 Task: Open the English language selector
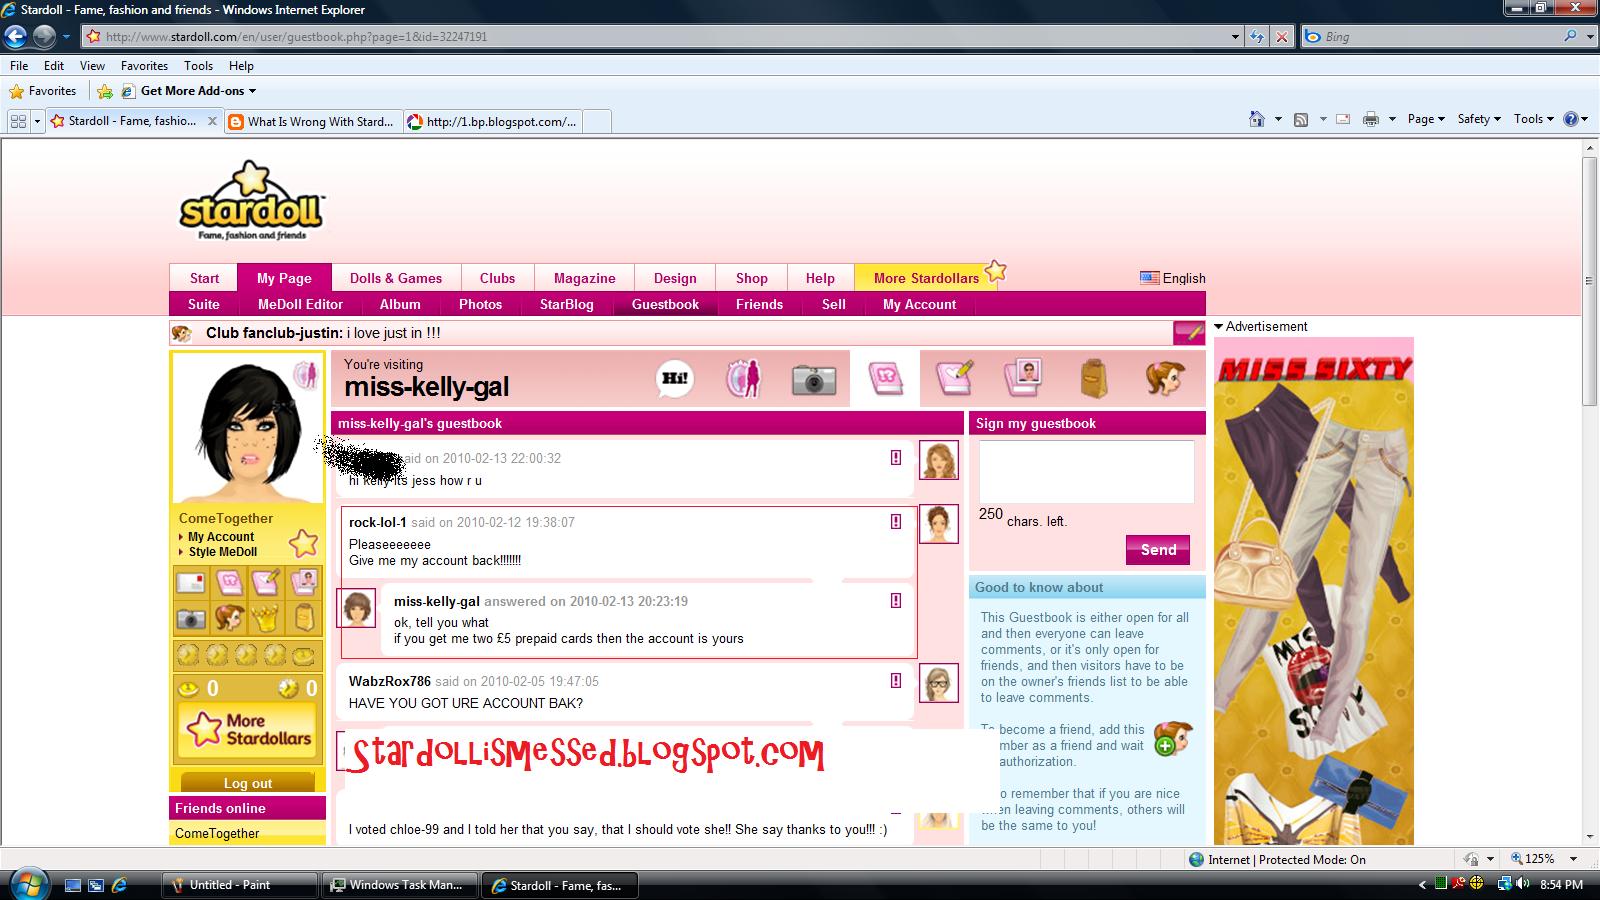(x=1173, y=278)
